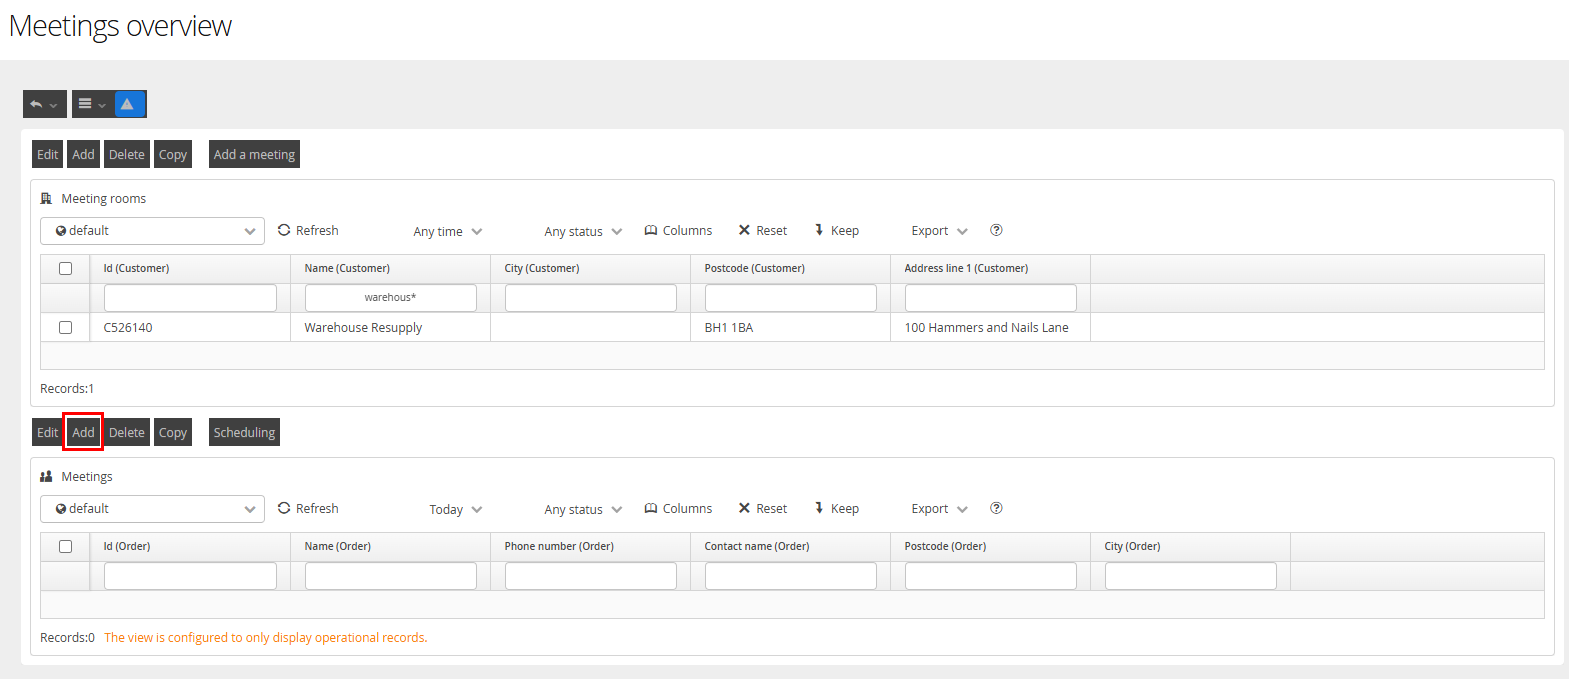Screen dimensions: 1569x679
Task: Expand the Any time filter dropdown
Action: pos(448,231)
